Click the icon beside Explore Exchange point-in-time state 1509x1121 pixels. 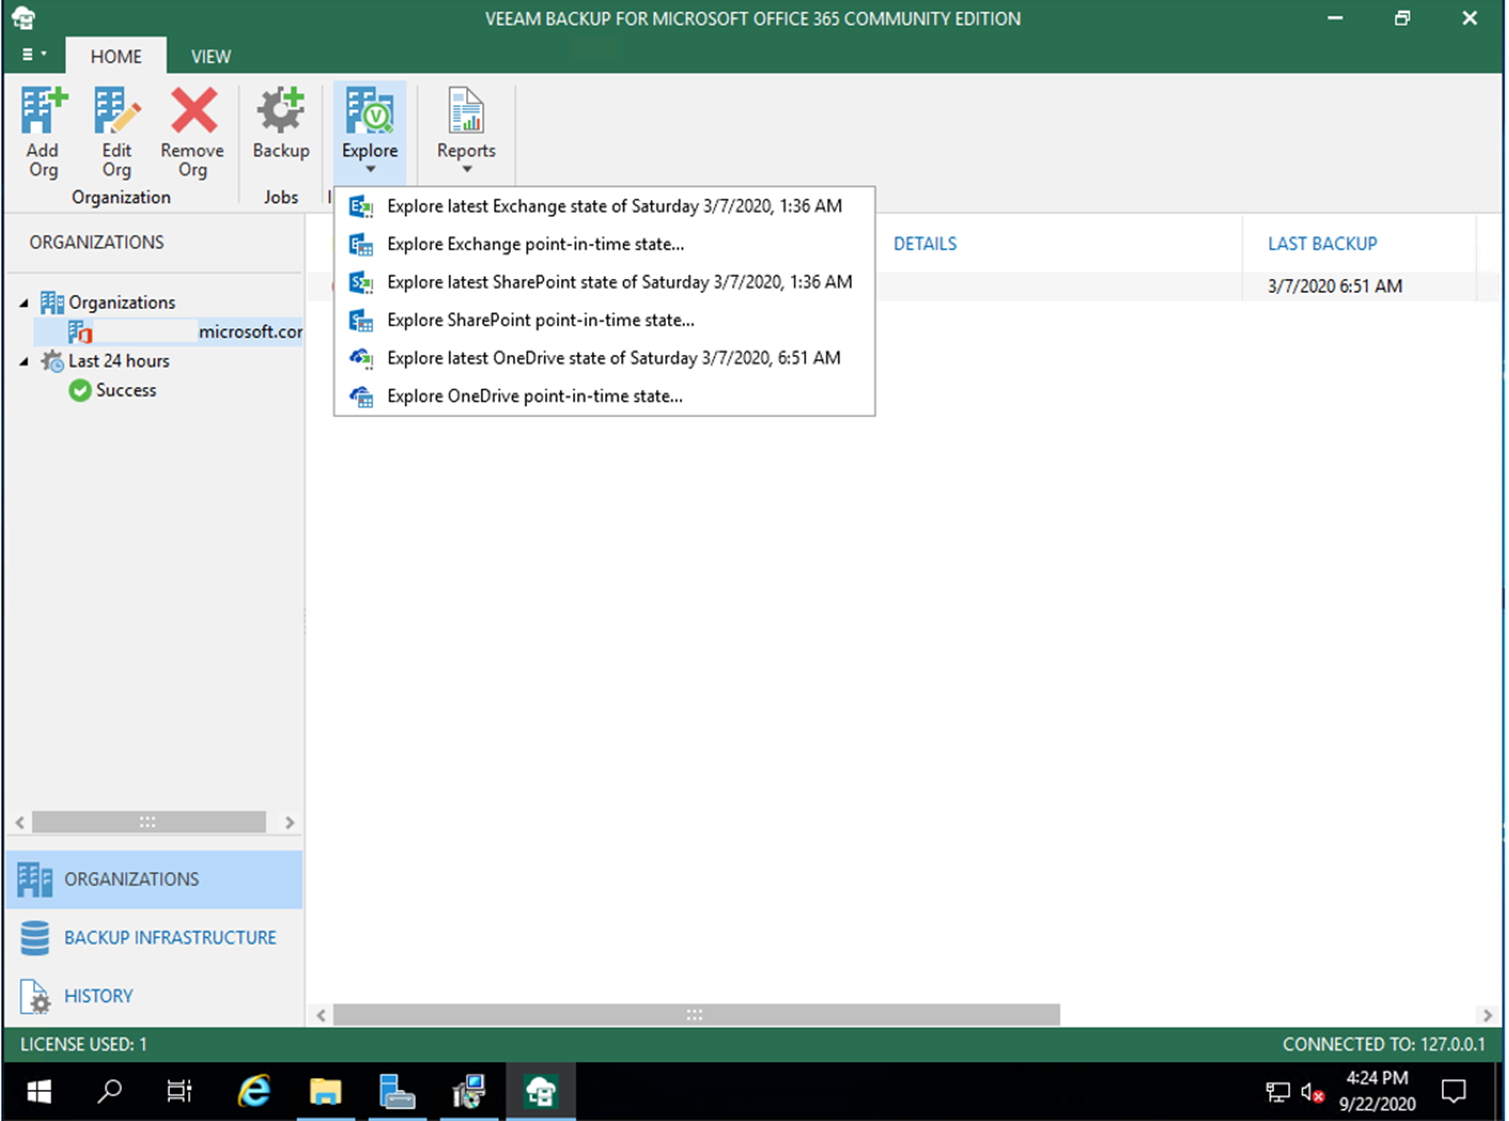tap(361, 245)
